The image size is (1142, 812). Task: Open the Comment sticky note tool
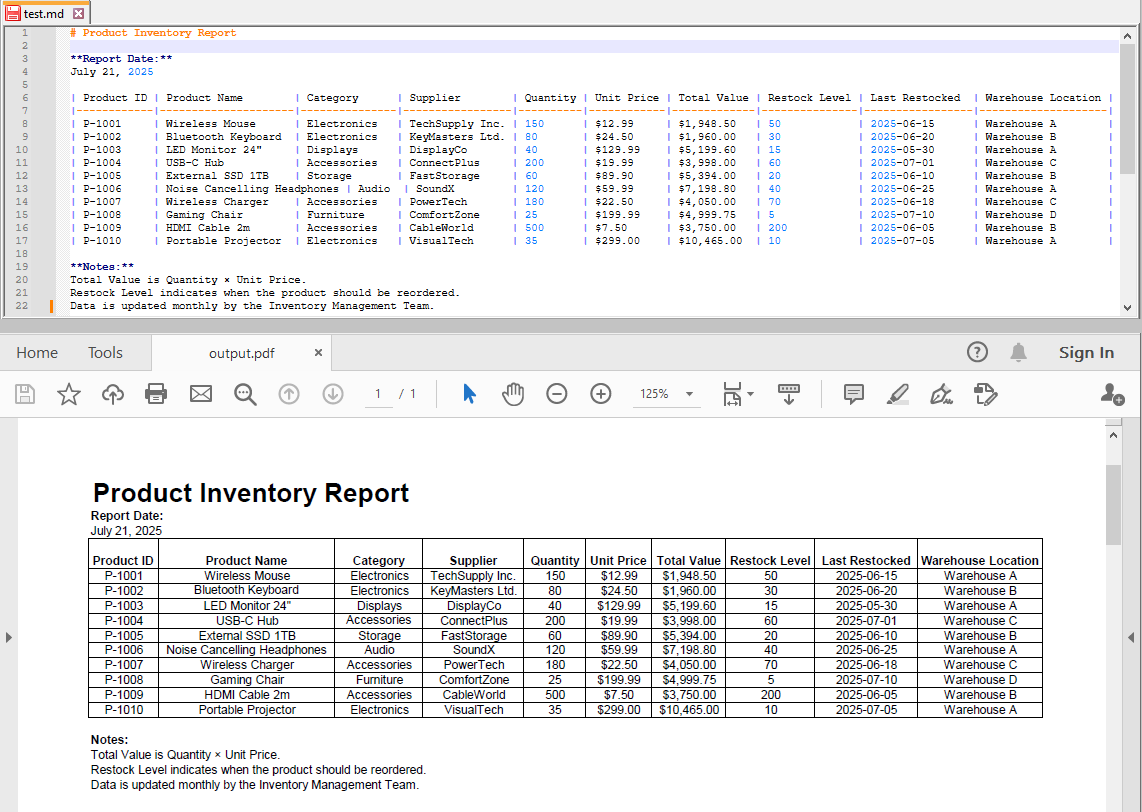point(853,394)
